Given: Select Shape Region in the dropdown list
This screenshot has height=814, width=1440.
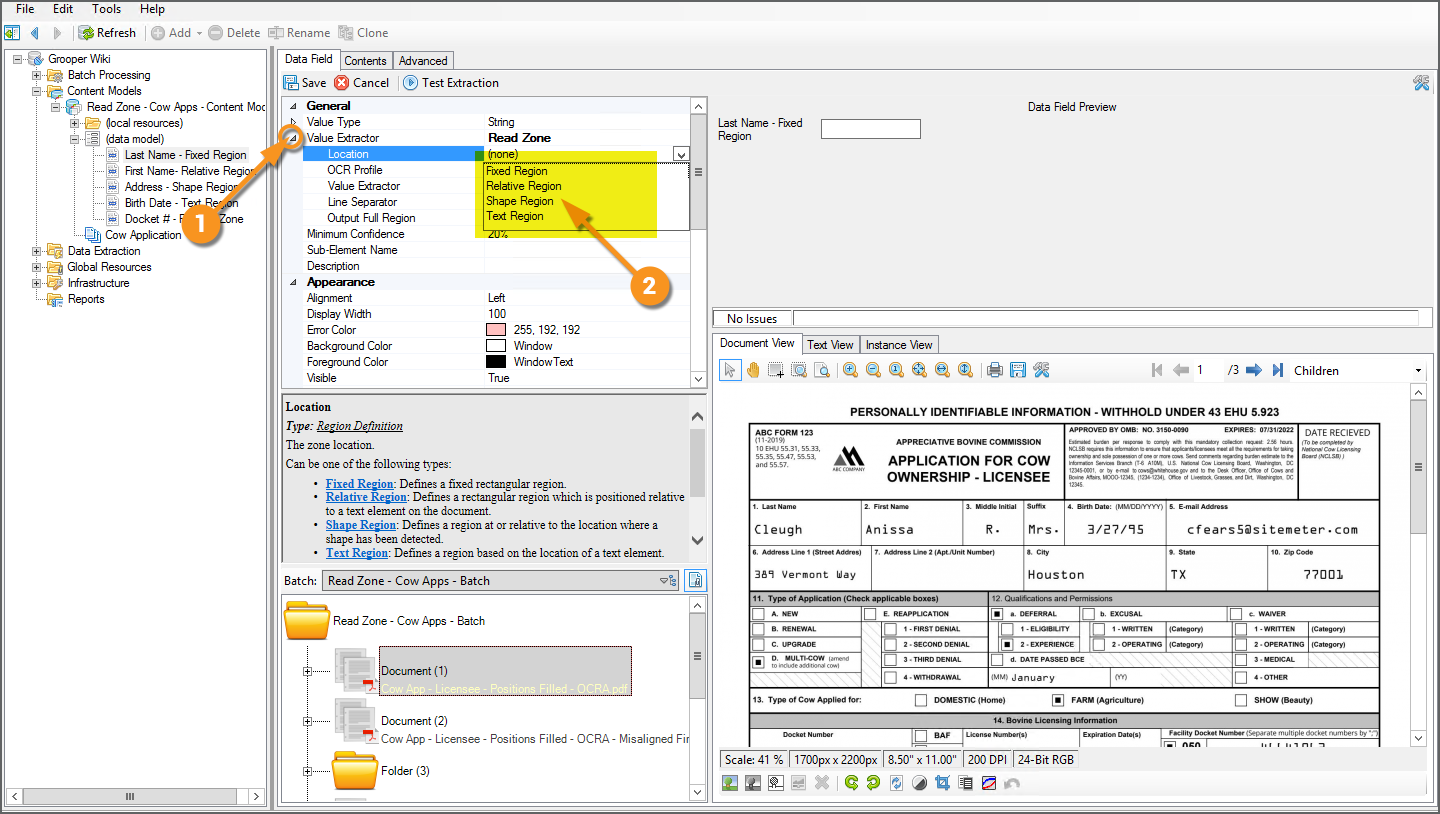Looking at the screenshot, I should pyautogui.click(x=520, y=201).
